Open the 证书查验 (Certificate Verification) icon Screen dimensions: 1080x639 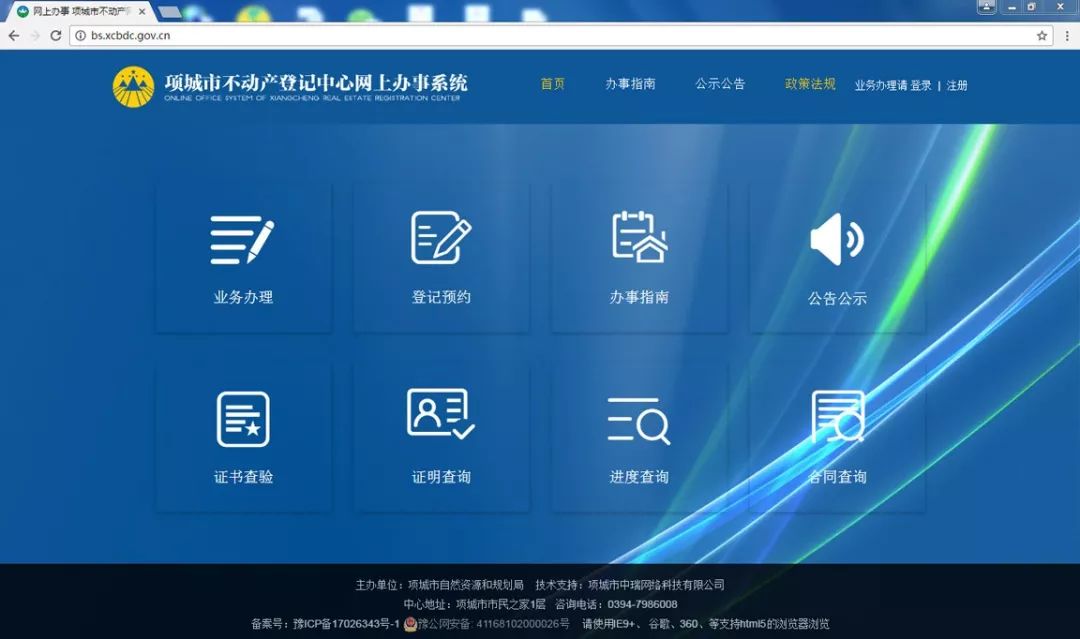click(x=242, y=420)
